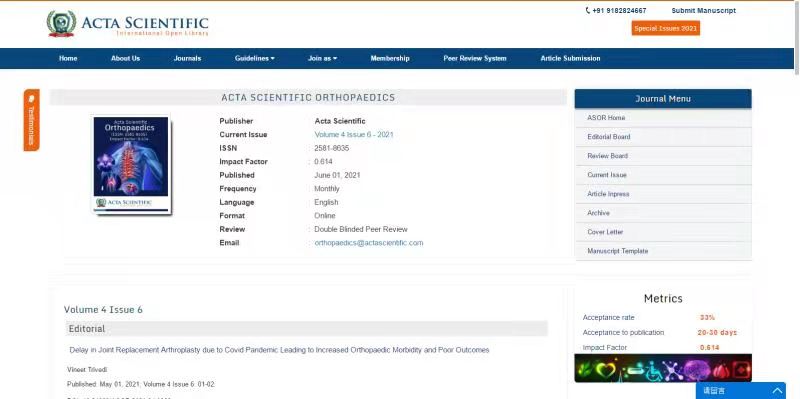This screenshot has height=399, width=800.
Task: Click Acceptance to publication 20-30 days value
Action: coord(717,333)
